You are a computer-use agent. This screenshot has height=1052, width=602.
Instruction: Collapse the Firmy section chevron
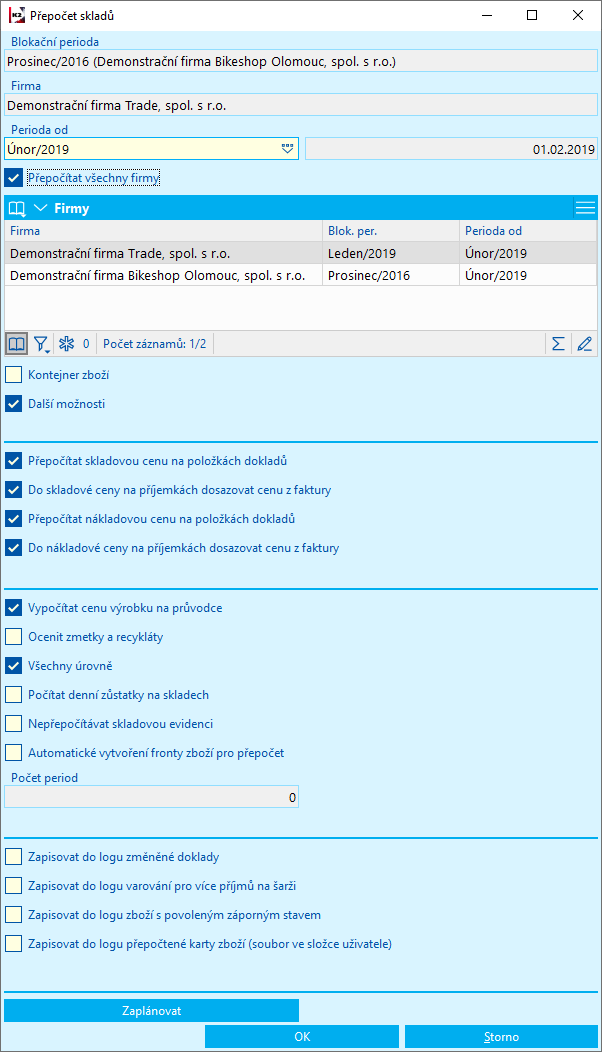pos(40,209)
